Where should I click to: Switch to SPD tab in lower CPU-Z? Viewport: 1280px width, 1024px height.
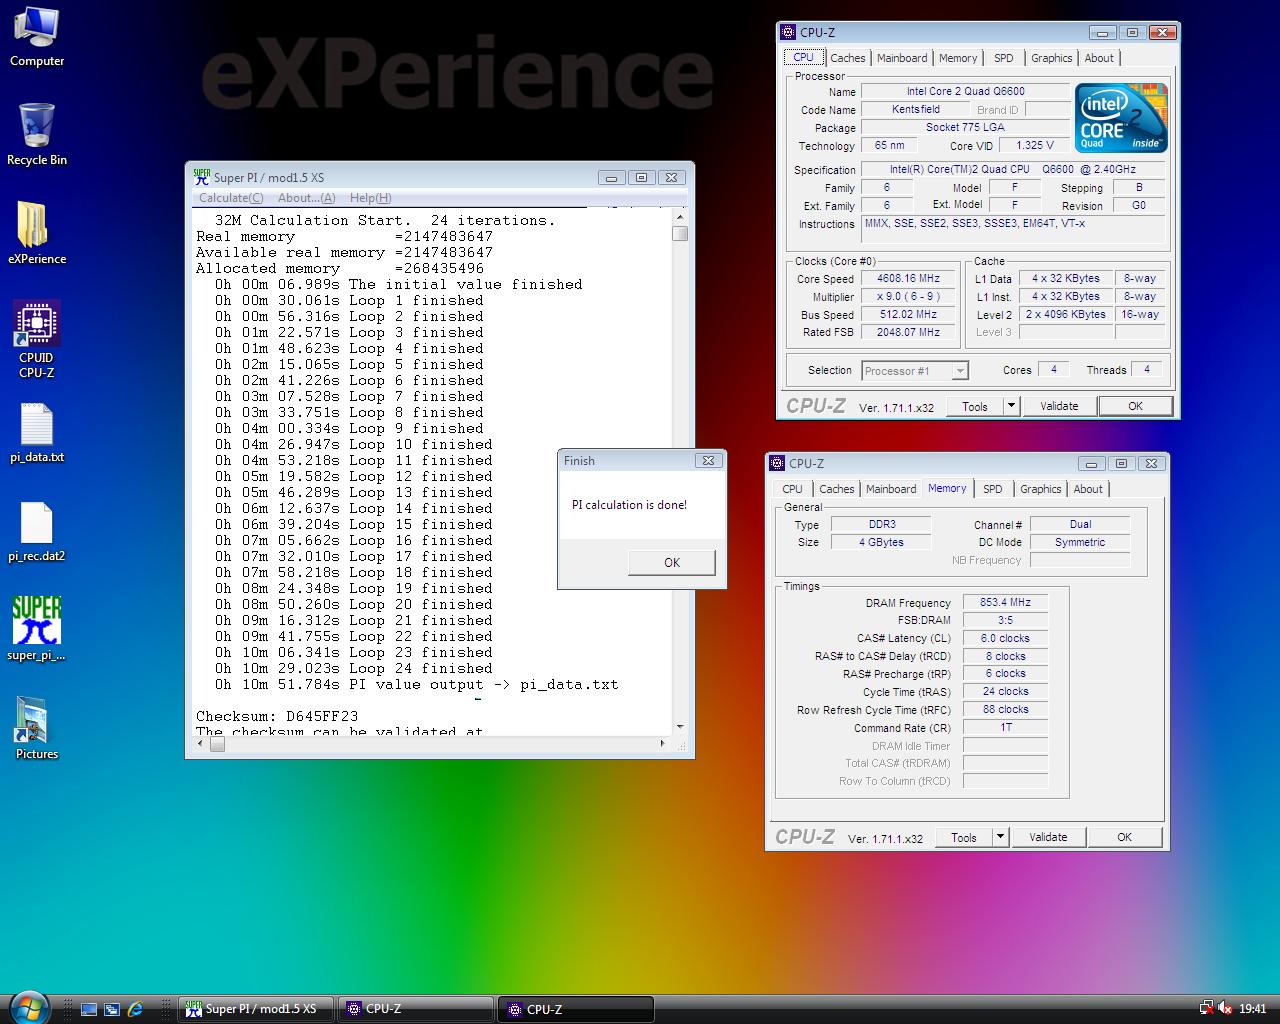point(993,489)
